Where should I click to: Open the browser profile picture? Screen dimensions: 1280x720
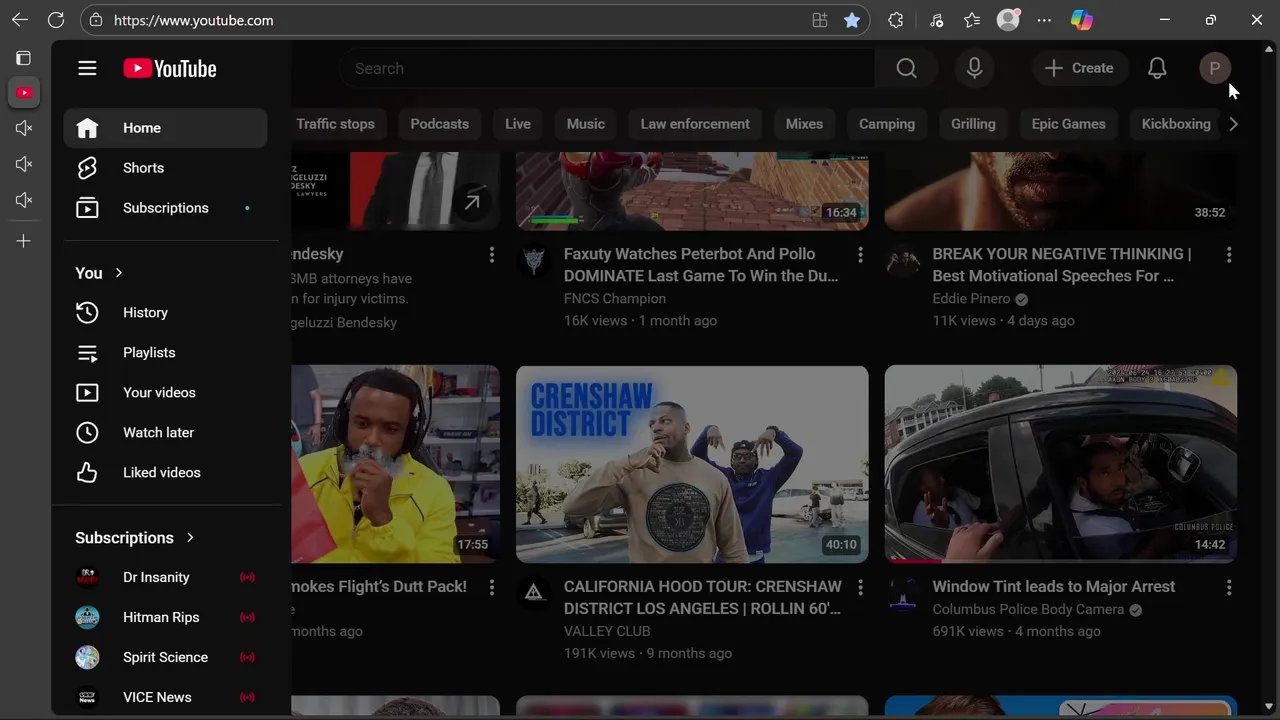coord(1008,20)
